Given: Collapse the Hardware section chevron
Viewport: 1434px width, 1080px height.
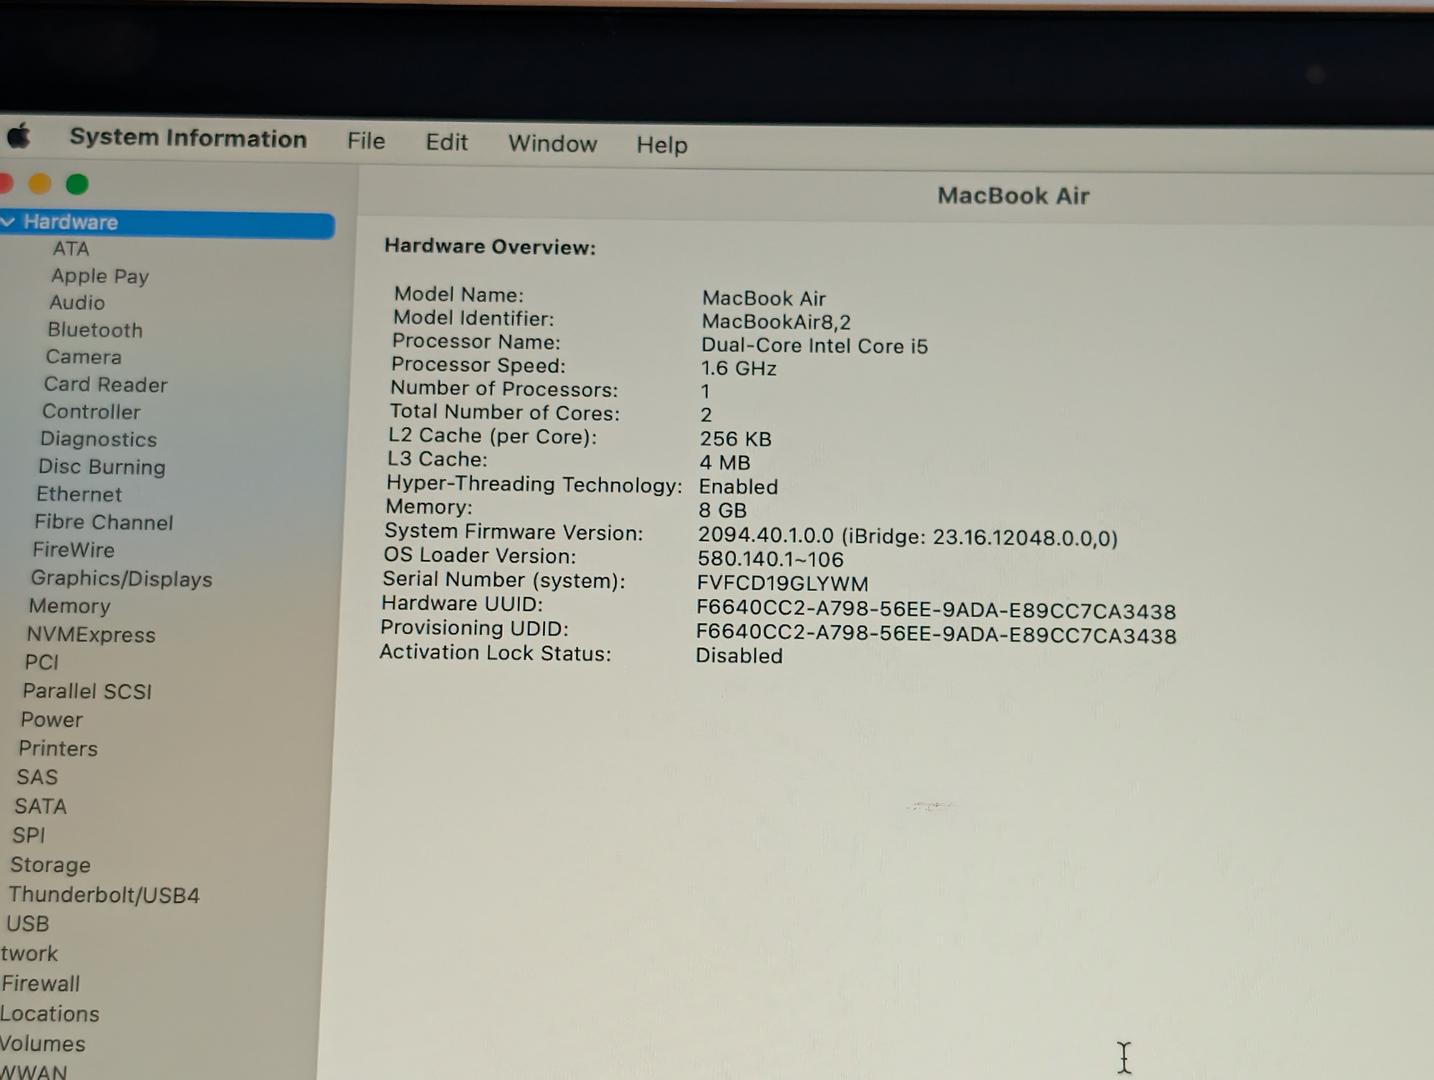Looking at the screenshot, I should 8,222.
